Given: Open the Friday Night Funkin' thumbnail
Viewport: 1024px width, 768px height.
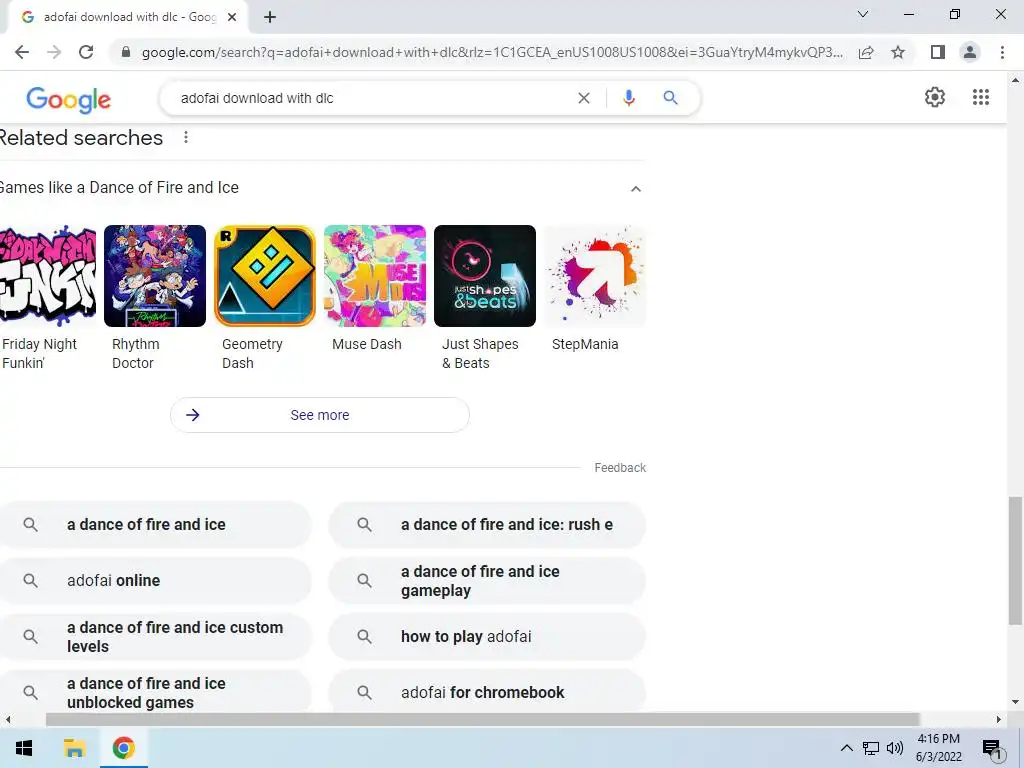Looking at the screenshot, I should 48,276.
